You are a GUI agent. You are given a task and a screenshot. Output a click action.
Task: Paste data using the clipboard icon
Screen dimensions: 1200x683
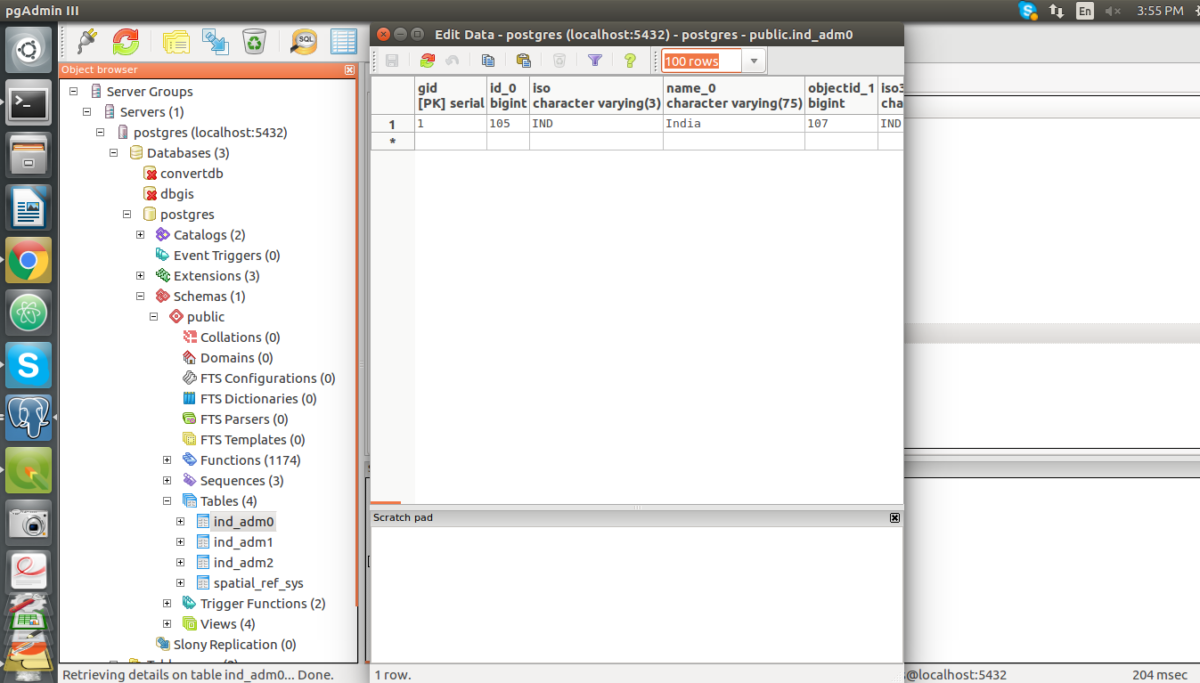523,60
